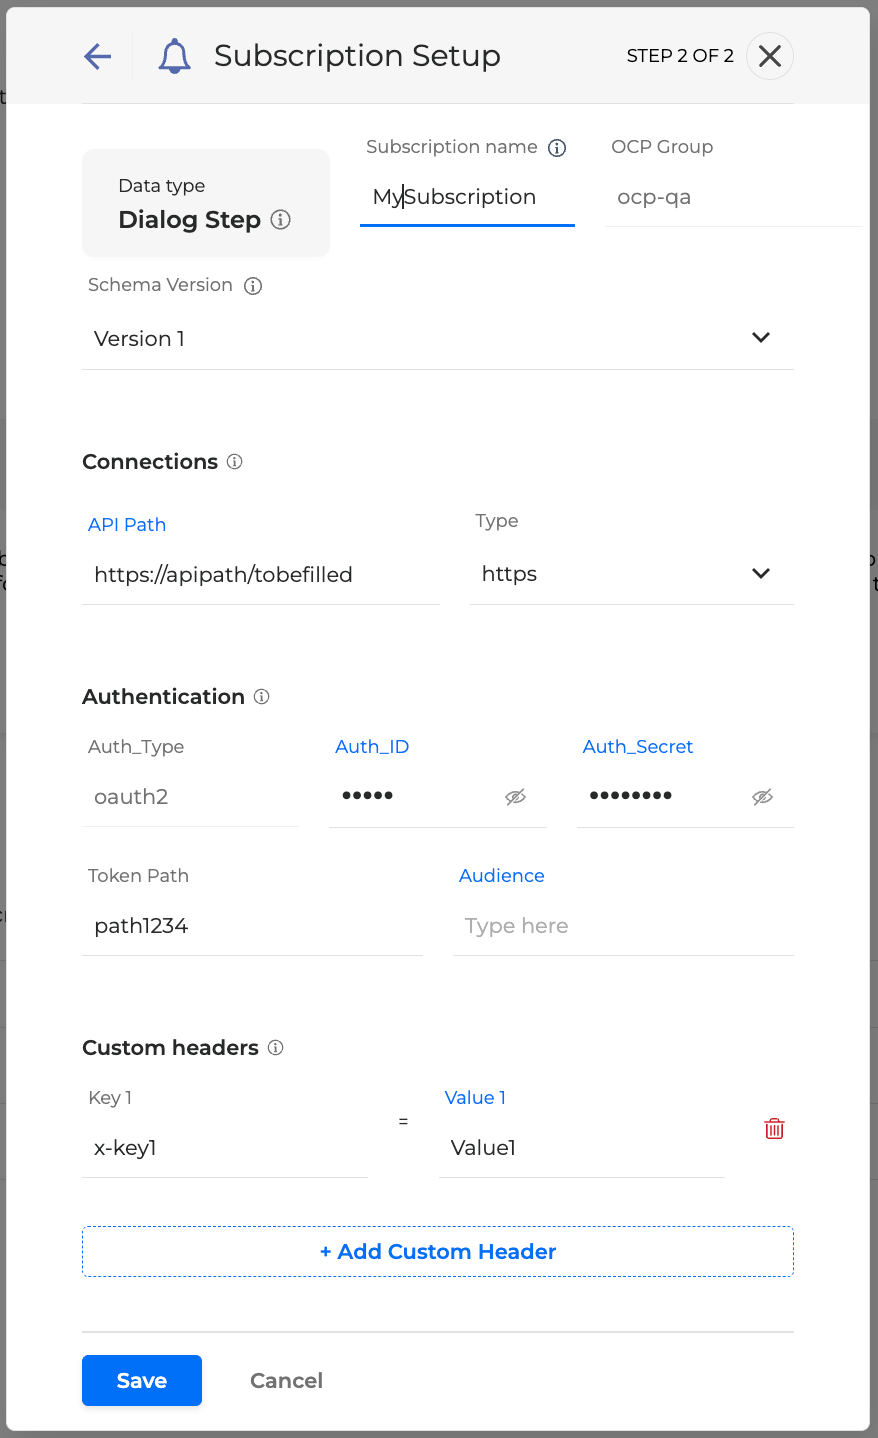
Task: Expand the Schema Version dropdown
Action: (x=761, y=338)
